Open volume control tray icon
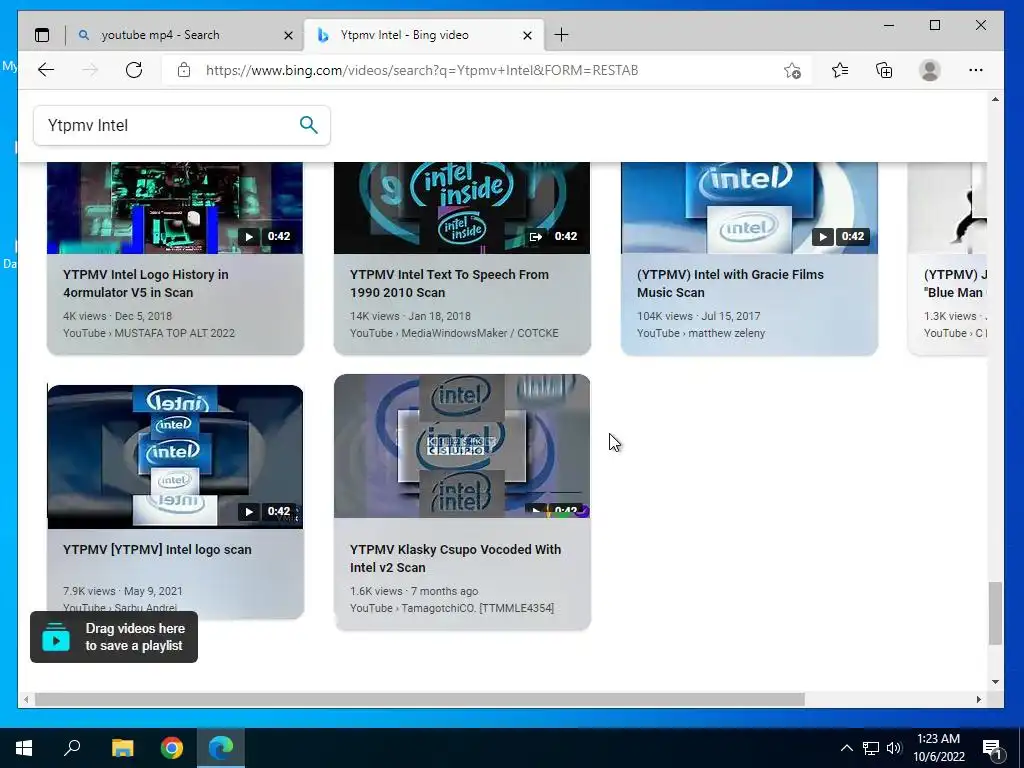 tap(894, 748)
